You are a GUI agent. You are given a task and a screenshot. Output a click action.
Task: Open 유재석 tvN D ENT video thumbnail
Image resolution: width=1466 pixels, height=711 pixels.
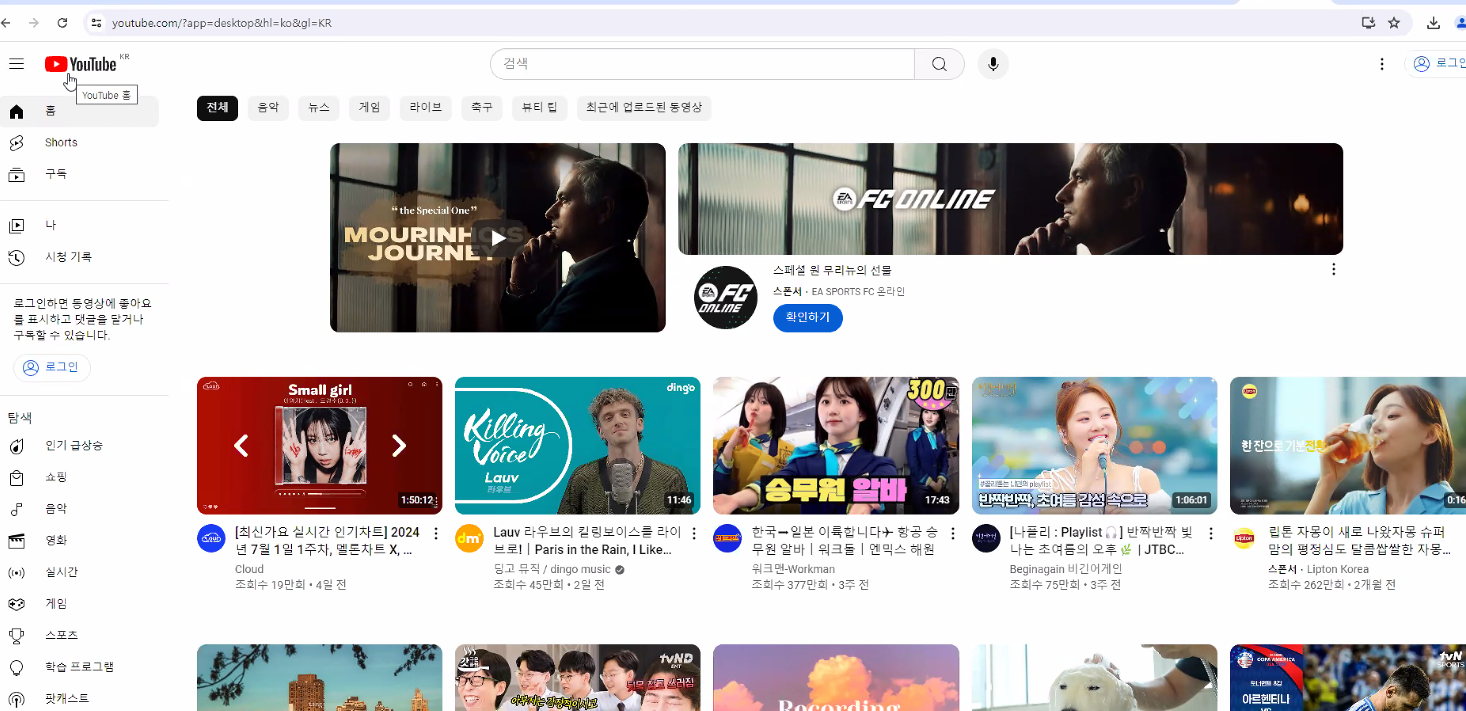(578, 678)
